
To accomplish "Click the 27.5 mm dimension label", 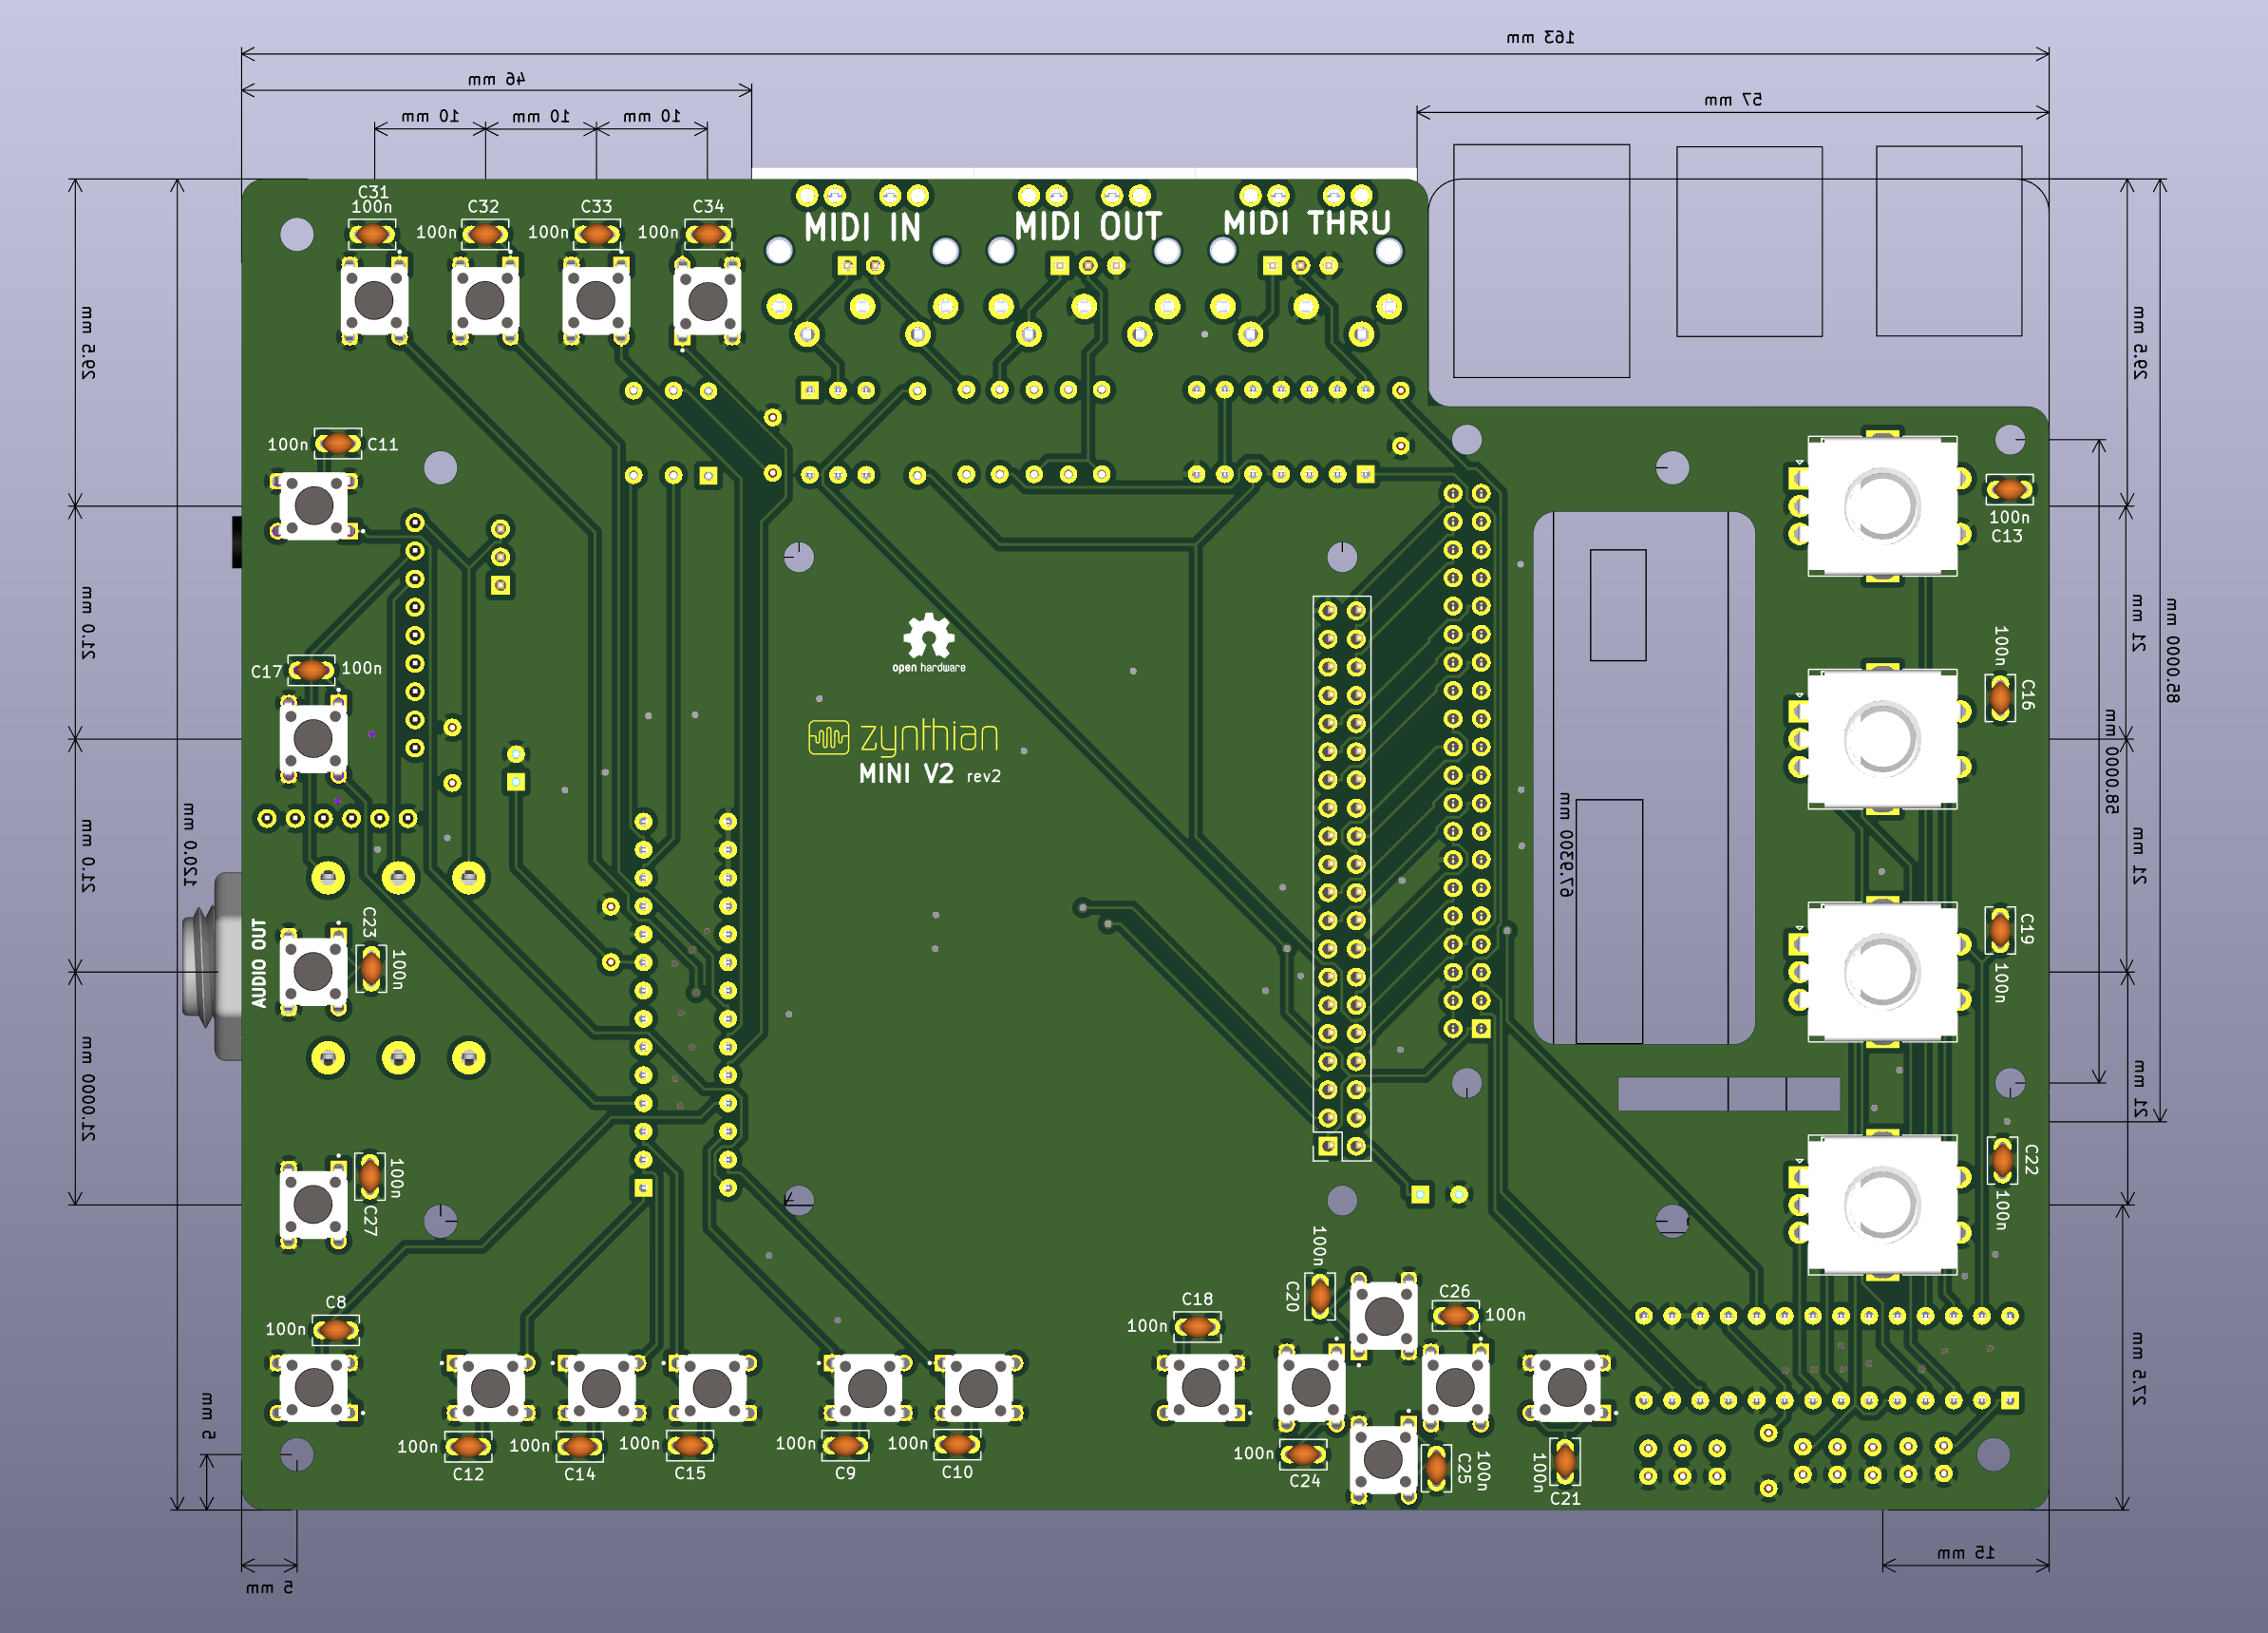I will coord(2138,1368).
